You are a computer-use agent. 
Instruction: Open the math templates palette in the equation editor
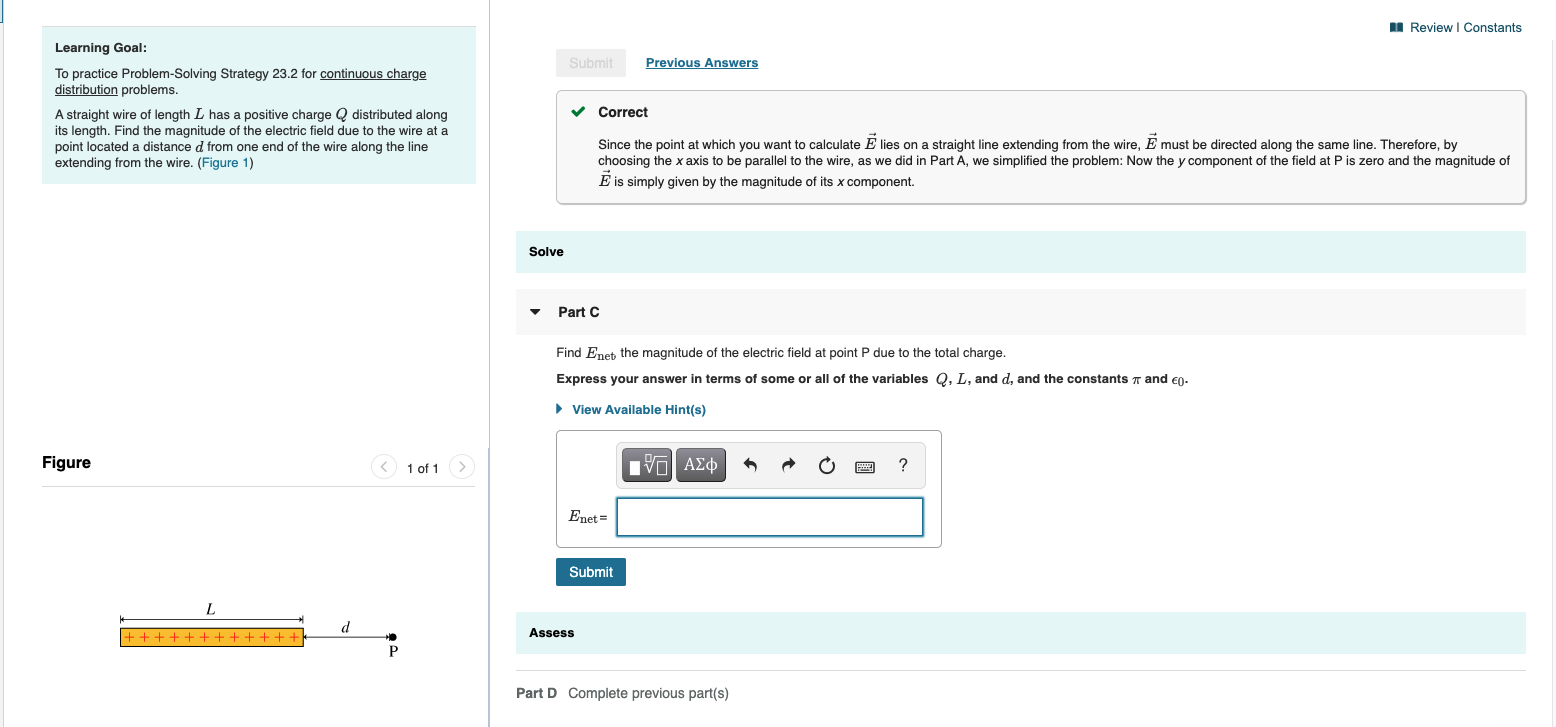tap(646, 464)
